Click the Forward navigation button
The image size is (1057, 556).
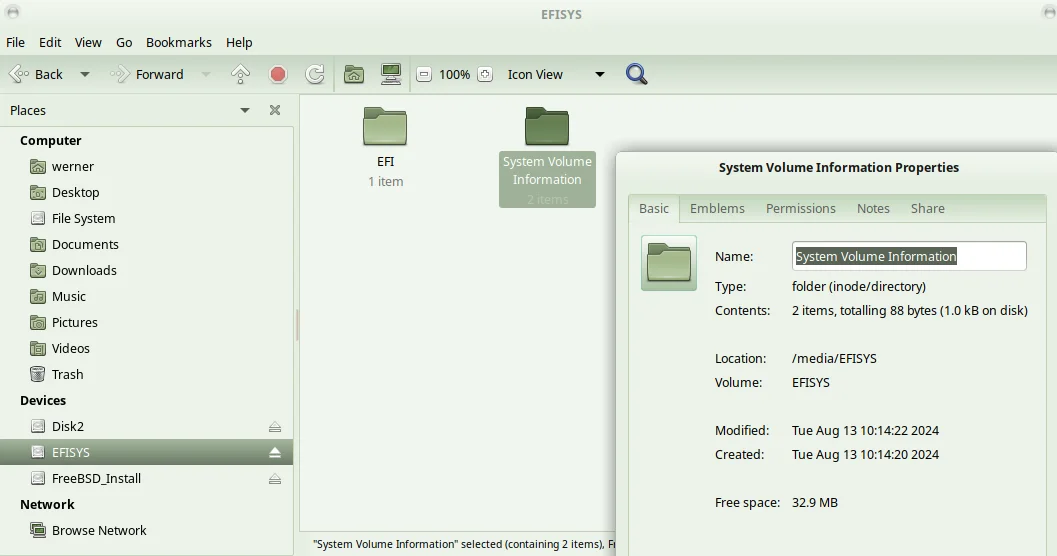(146, 74)
